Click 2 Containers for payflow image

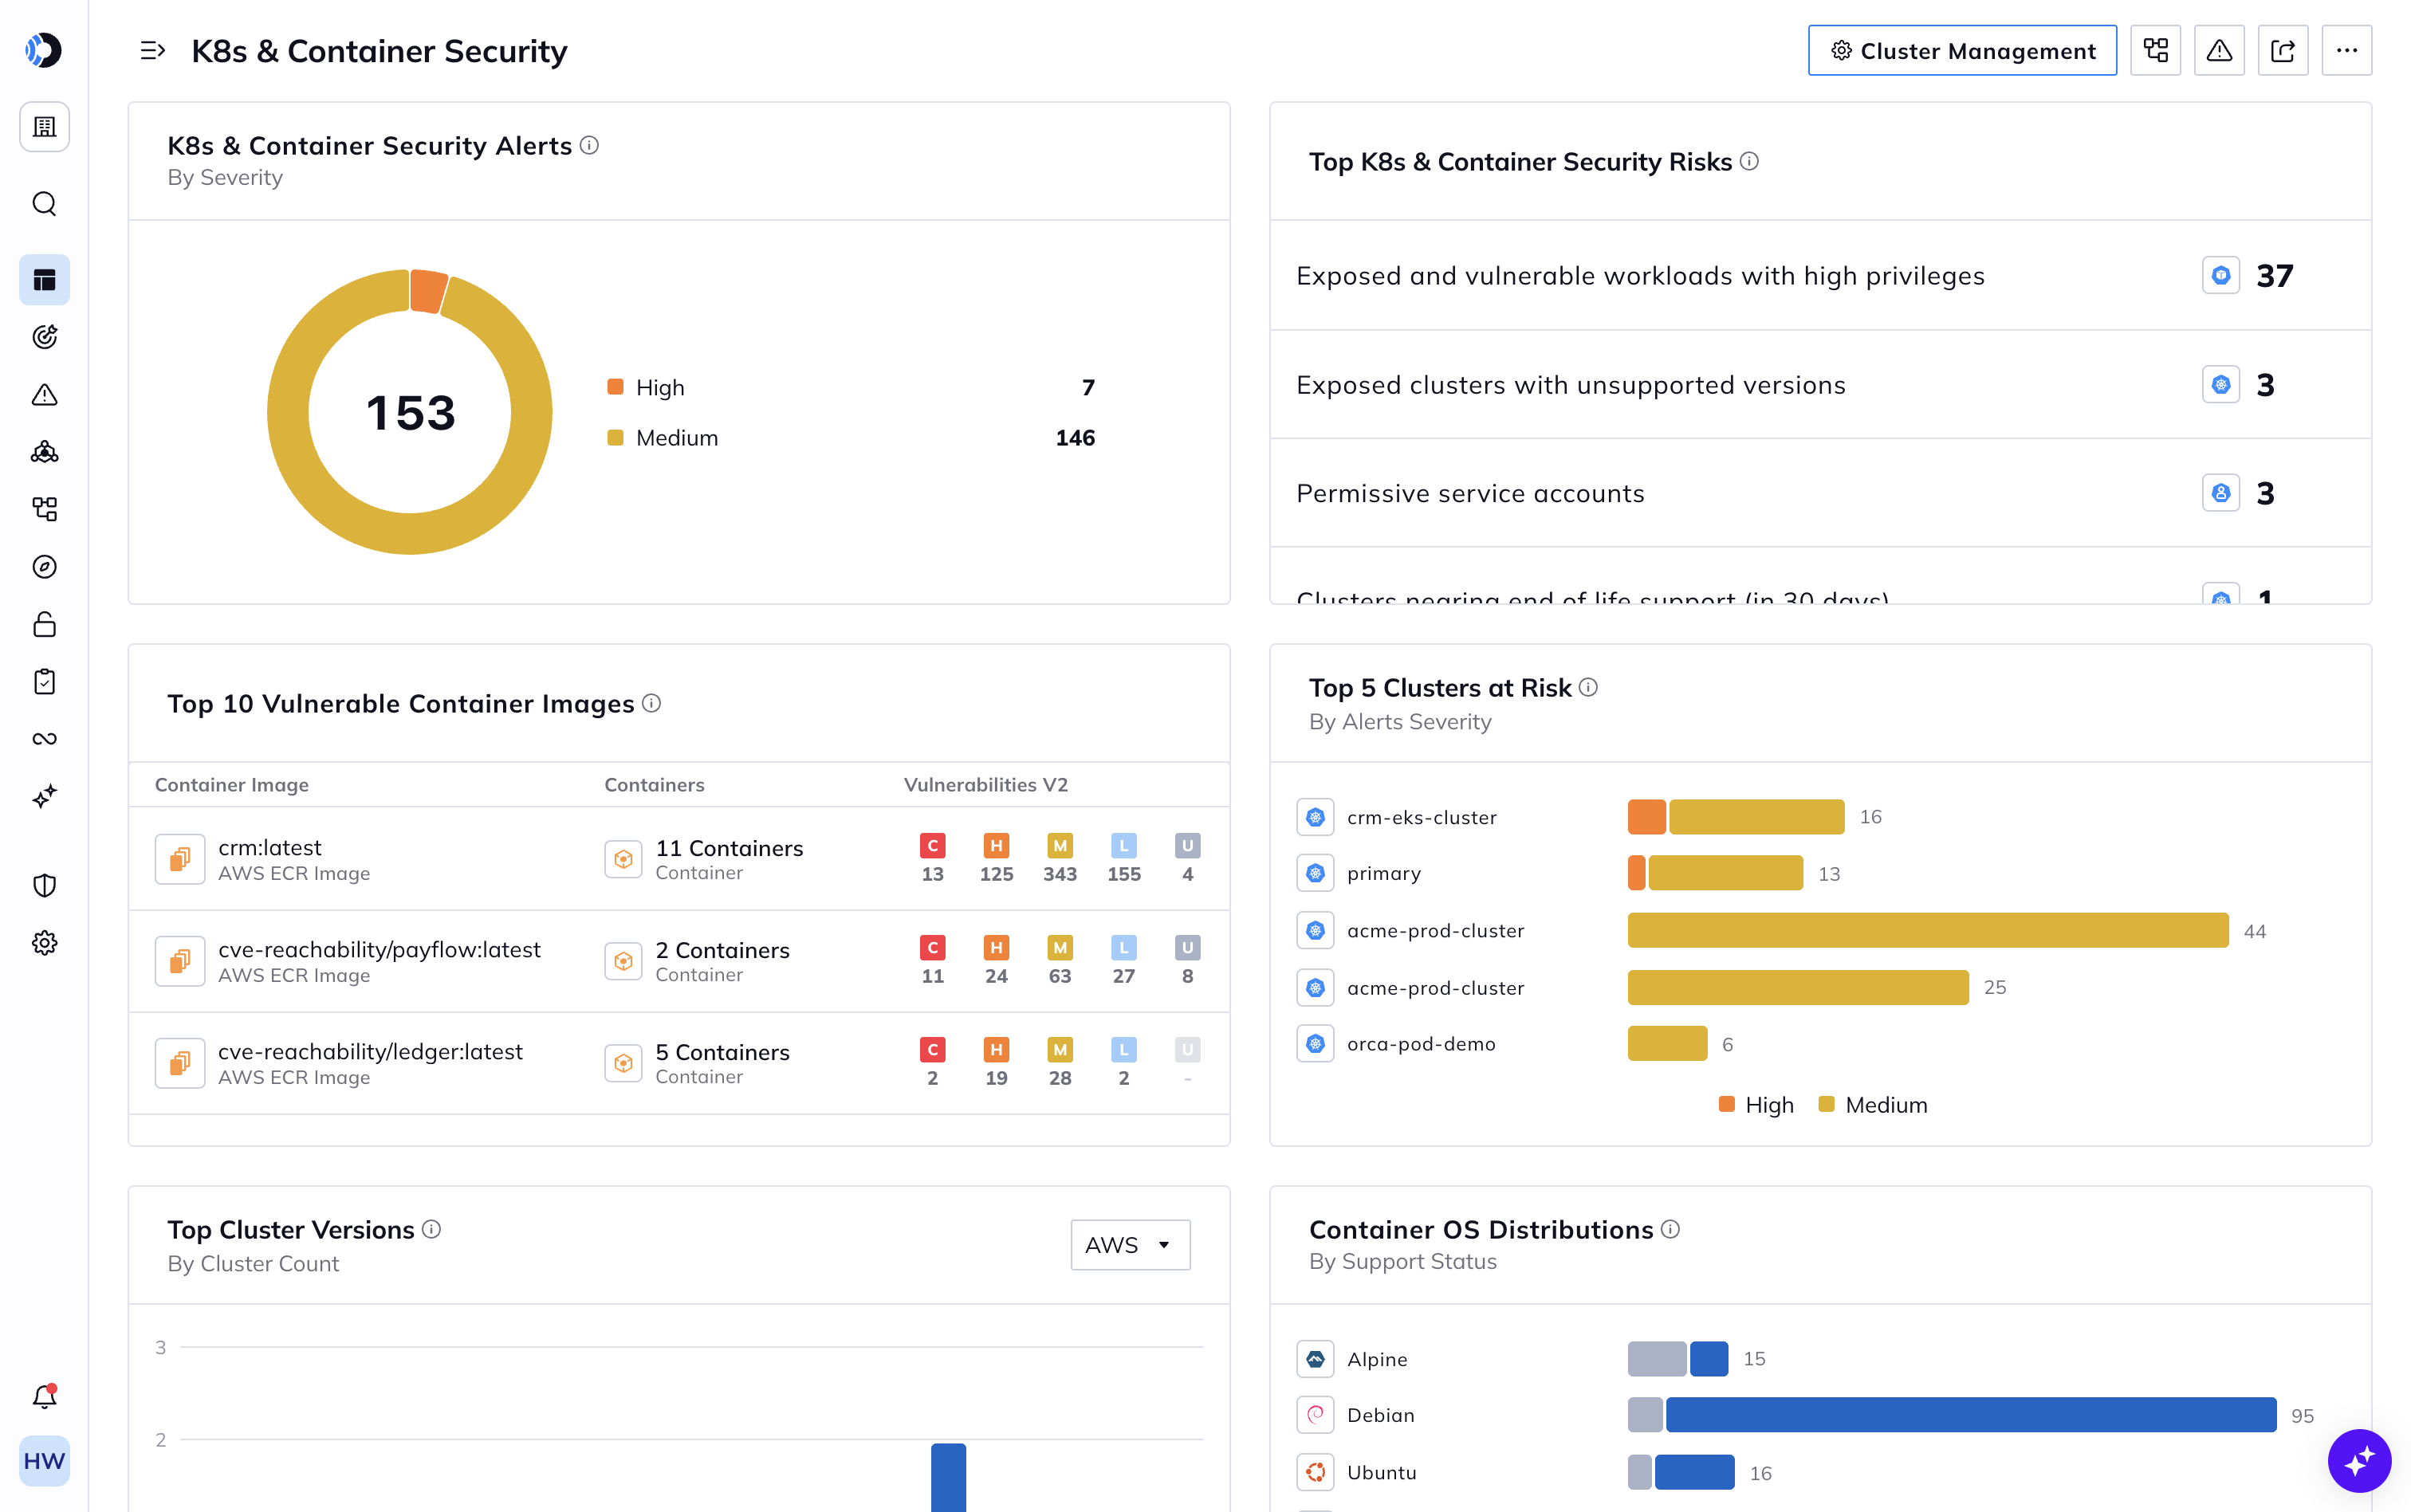[x=722, y=950]
